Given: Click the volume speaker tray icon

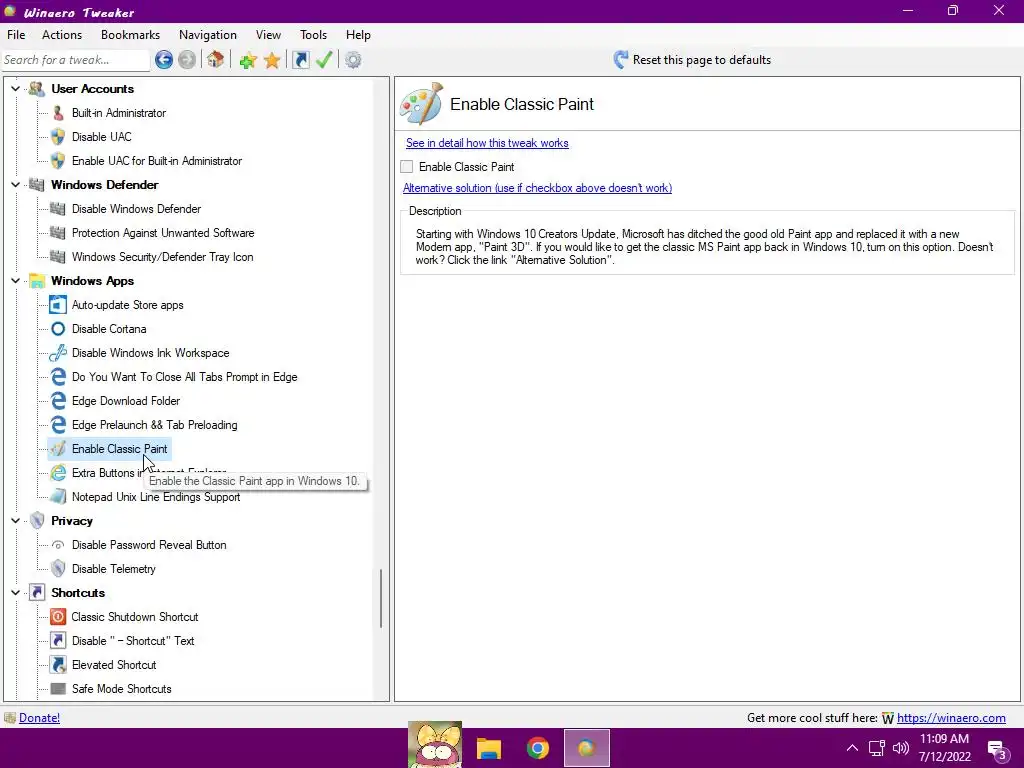Looking at the screenshot, I should click(x=901, y=748).
